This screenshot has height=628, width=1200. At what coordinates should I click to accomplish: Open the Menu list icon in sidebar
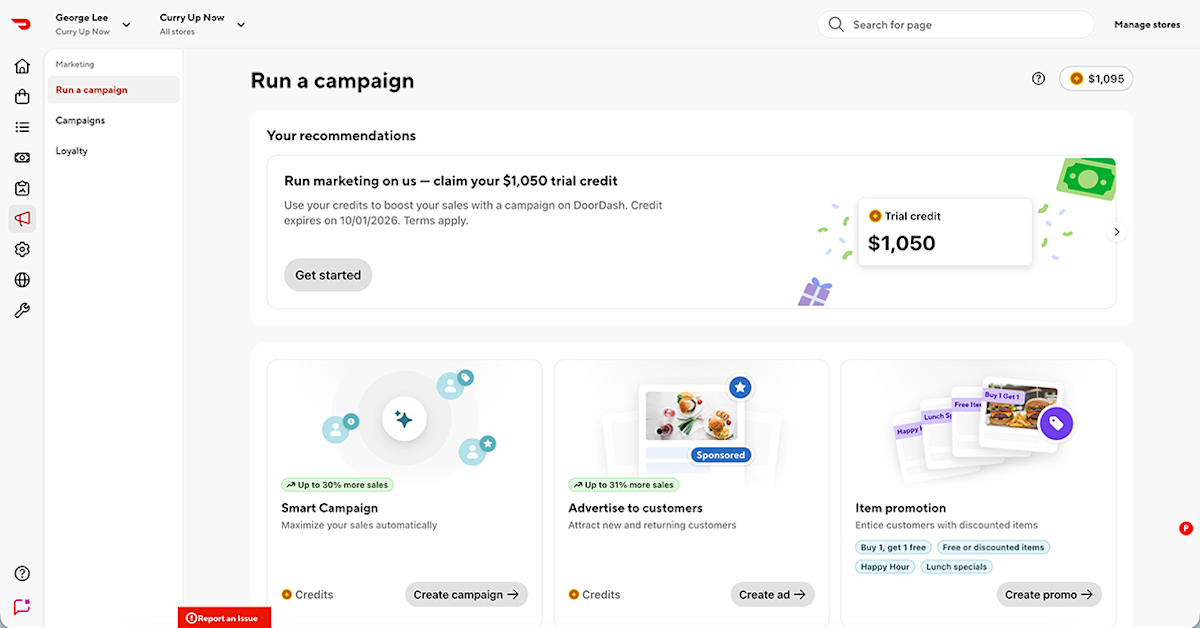coord(22,127)
